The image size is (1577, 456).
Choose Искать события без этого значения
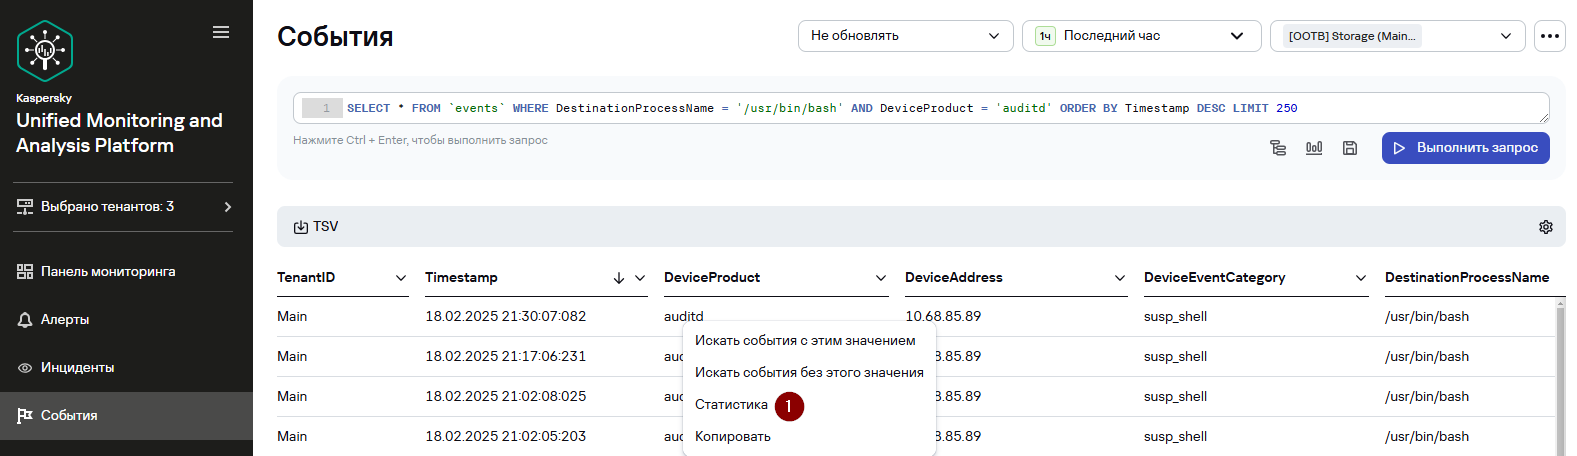click(x=809, y=372)
